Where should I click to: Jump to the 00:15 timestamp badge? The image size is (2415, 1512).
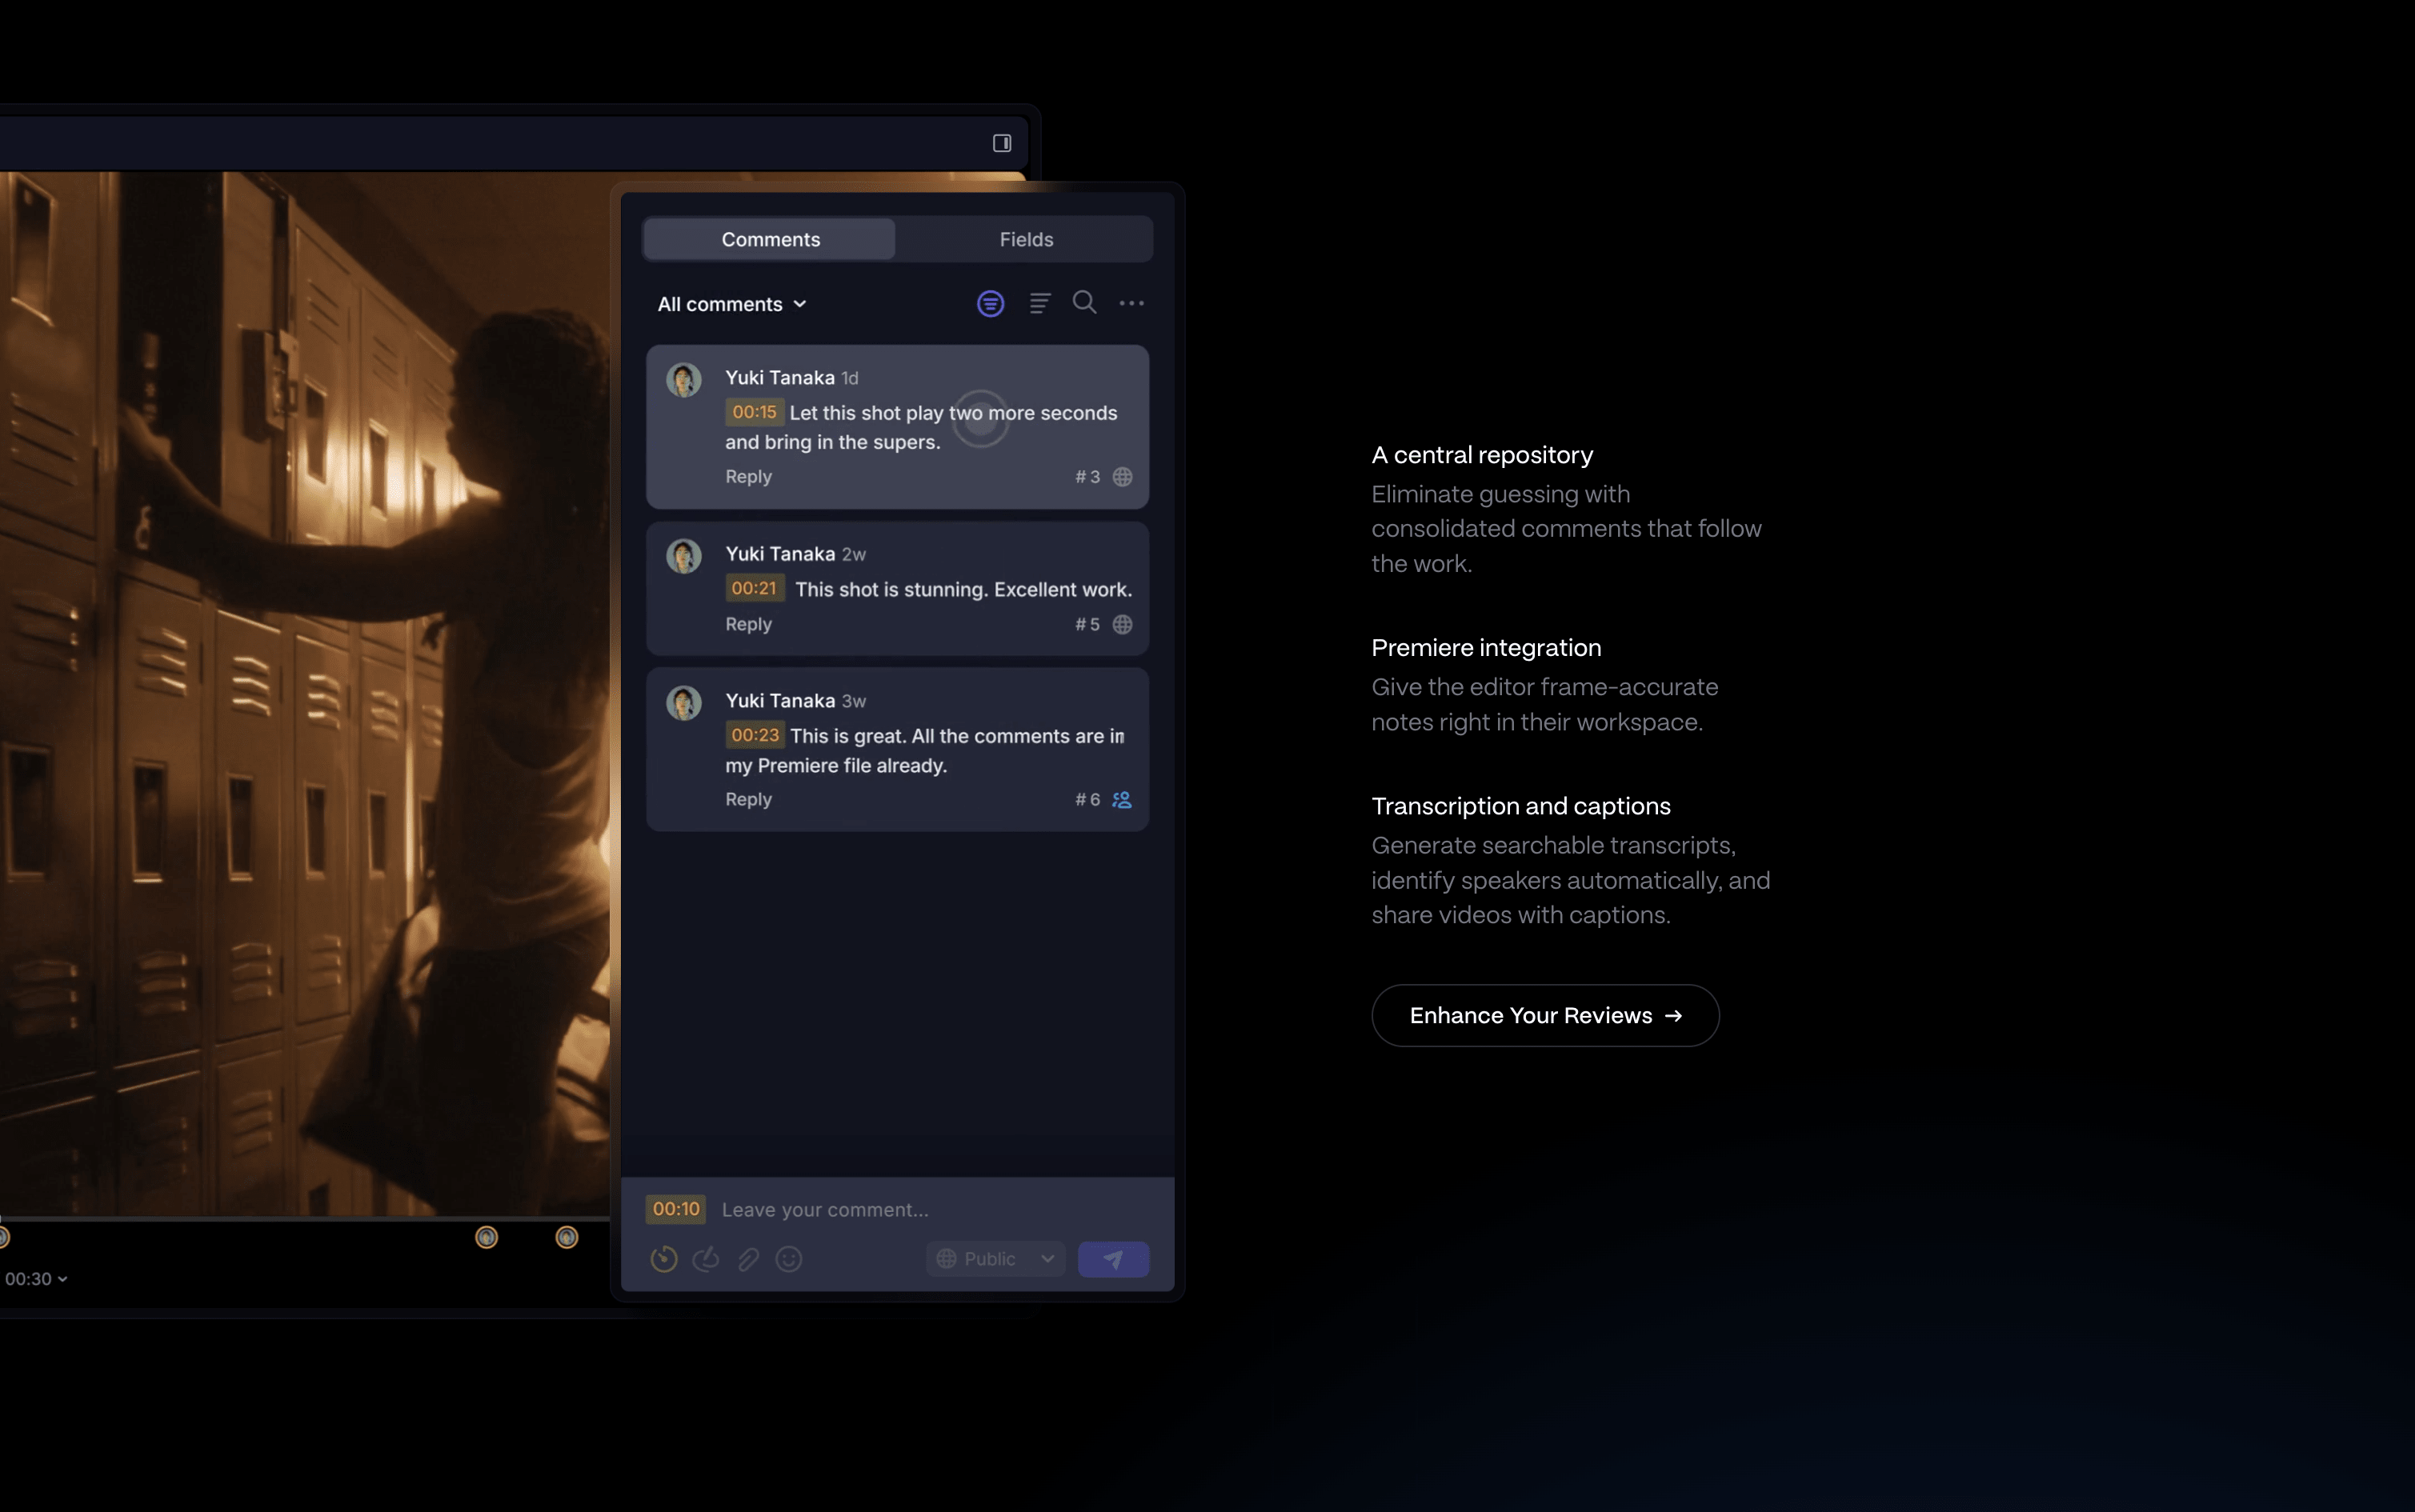pos(754,412)
